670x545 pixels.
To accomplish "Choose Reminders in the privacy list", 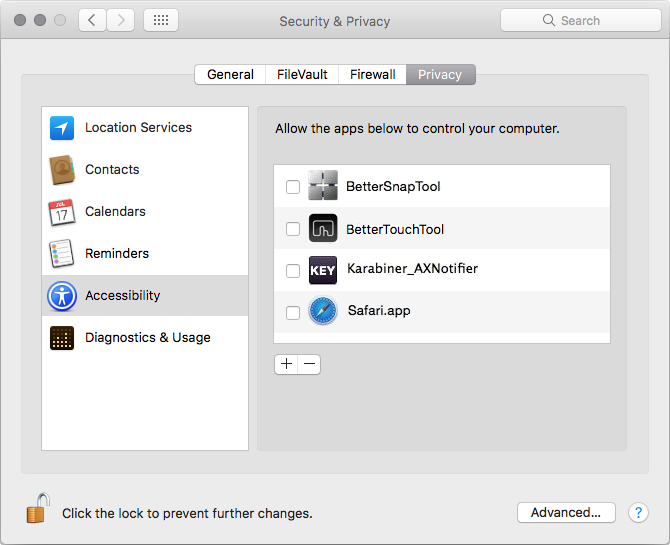I will [x=145, y=253].
